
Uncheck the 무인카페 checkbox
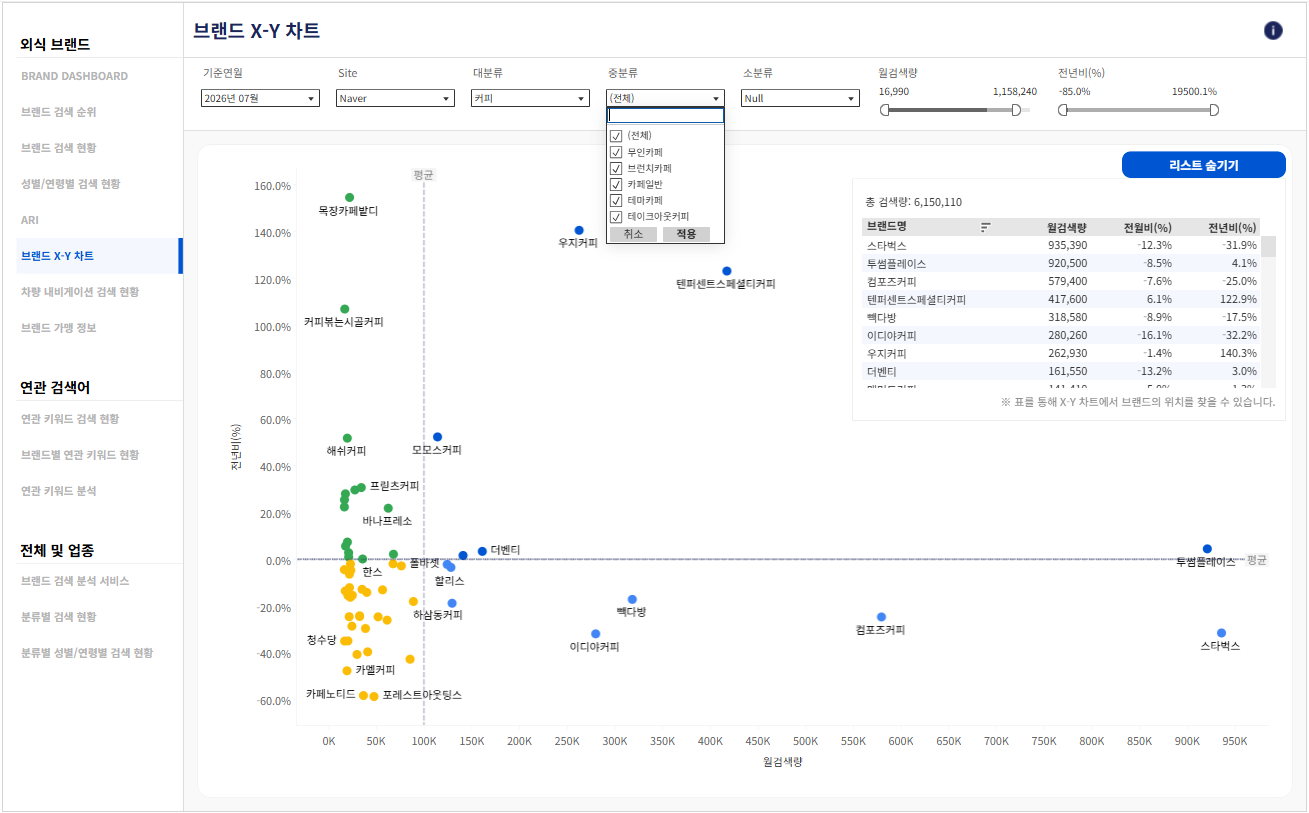click(x=616, y=152)
